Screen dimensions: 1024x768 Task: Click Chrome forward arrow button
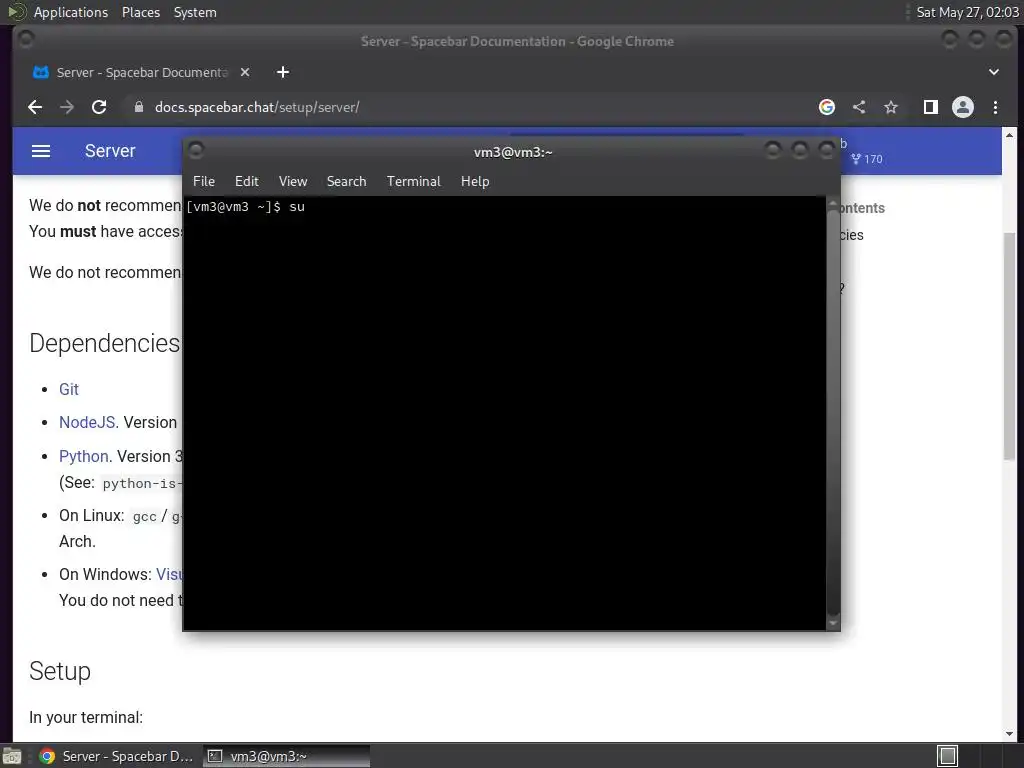coord(67,107)
